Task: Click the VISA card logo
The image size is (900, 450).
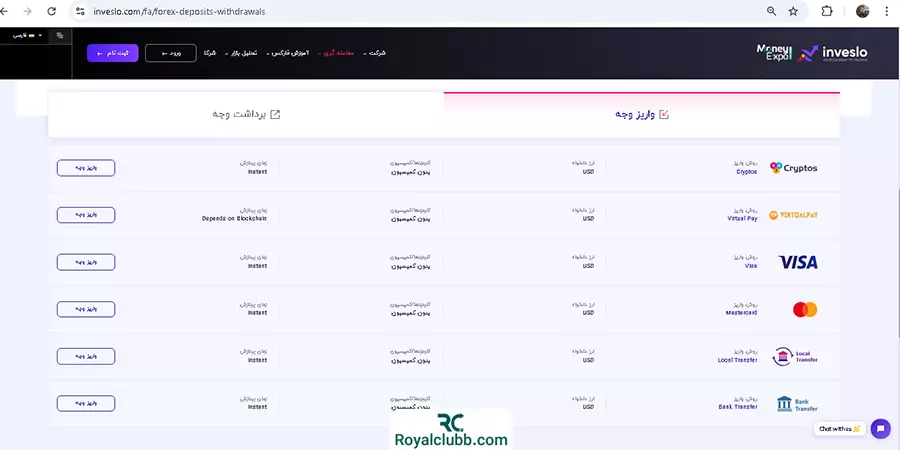Action: coord(797,262)
